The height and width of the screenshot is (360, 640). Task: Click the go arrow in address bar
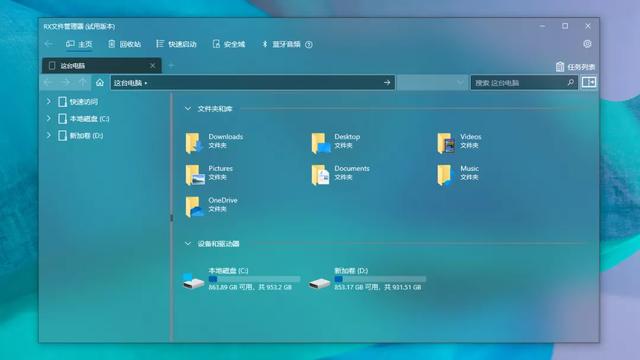point(387,83)
